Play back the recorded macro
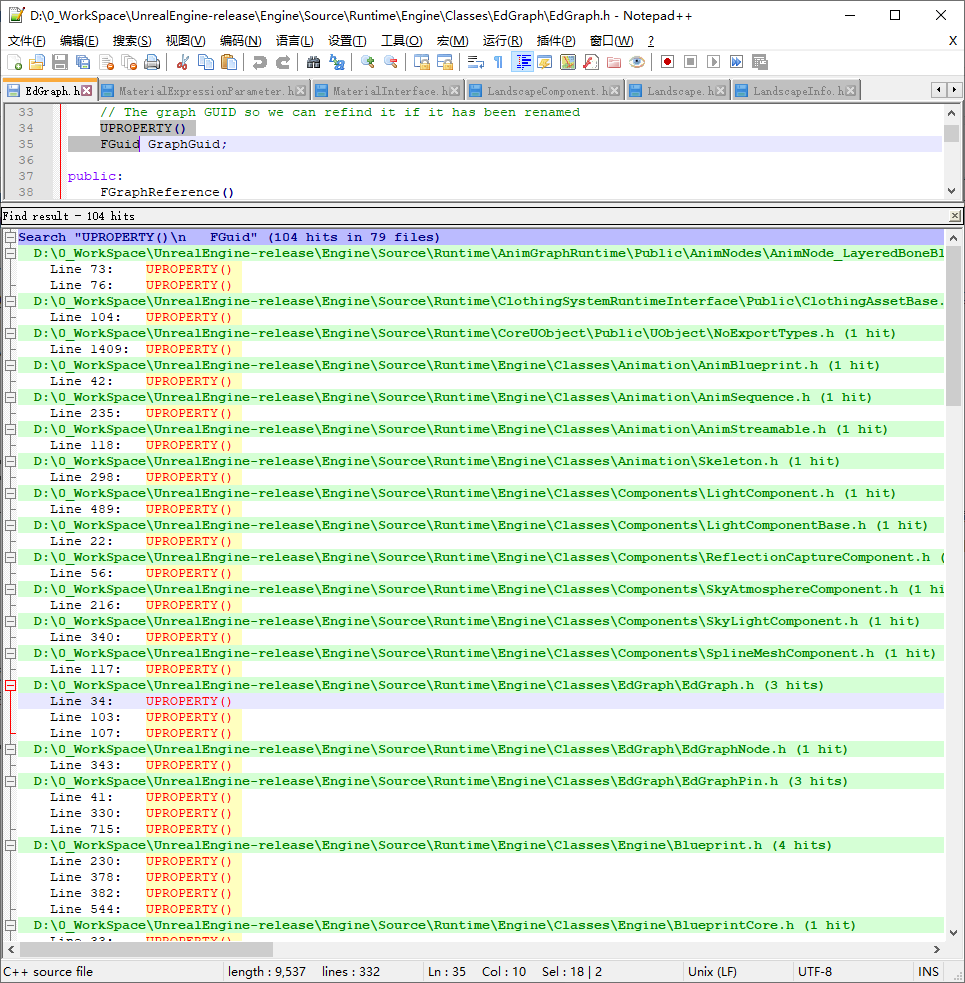Image resolution: width=965 pixels, height=983 pixels. [714, 61]
